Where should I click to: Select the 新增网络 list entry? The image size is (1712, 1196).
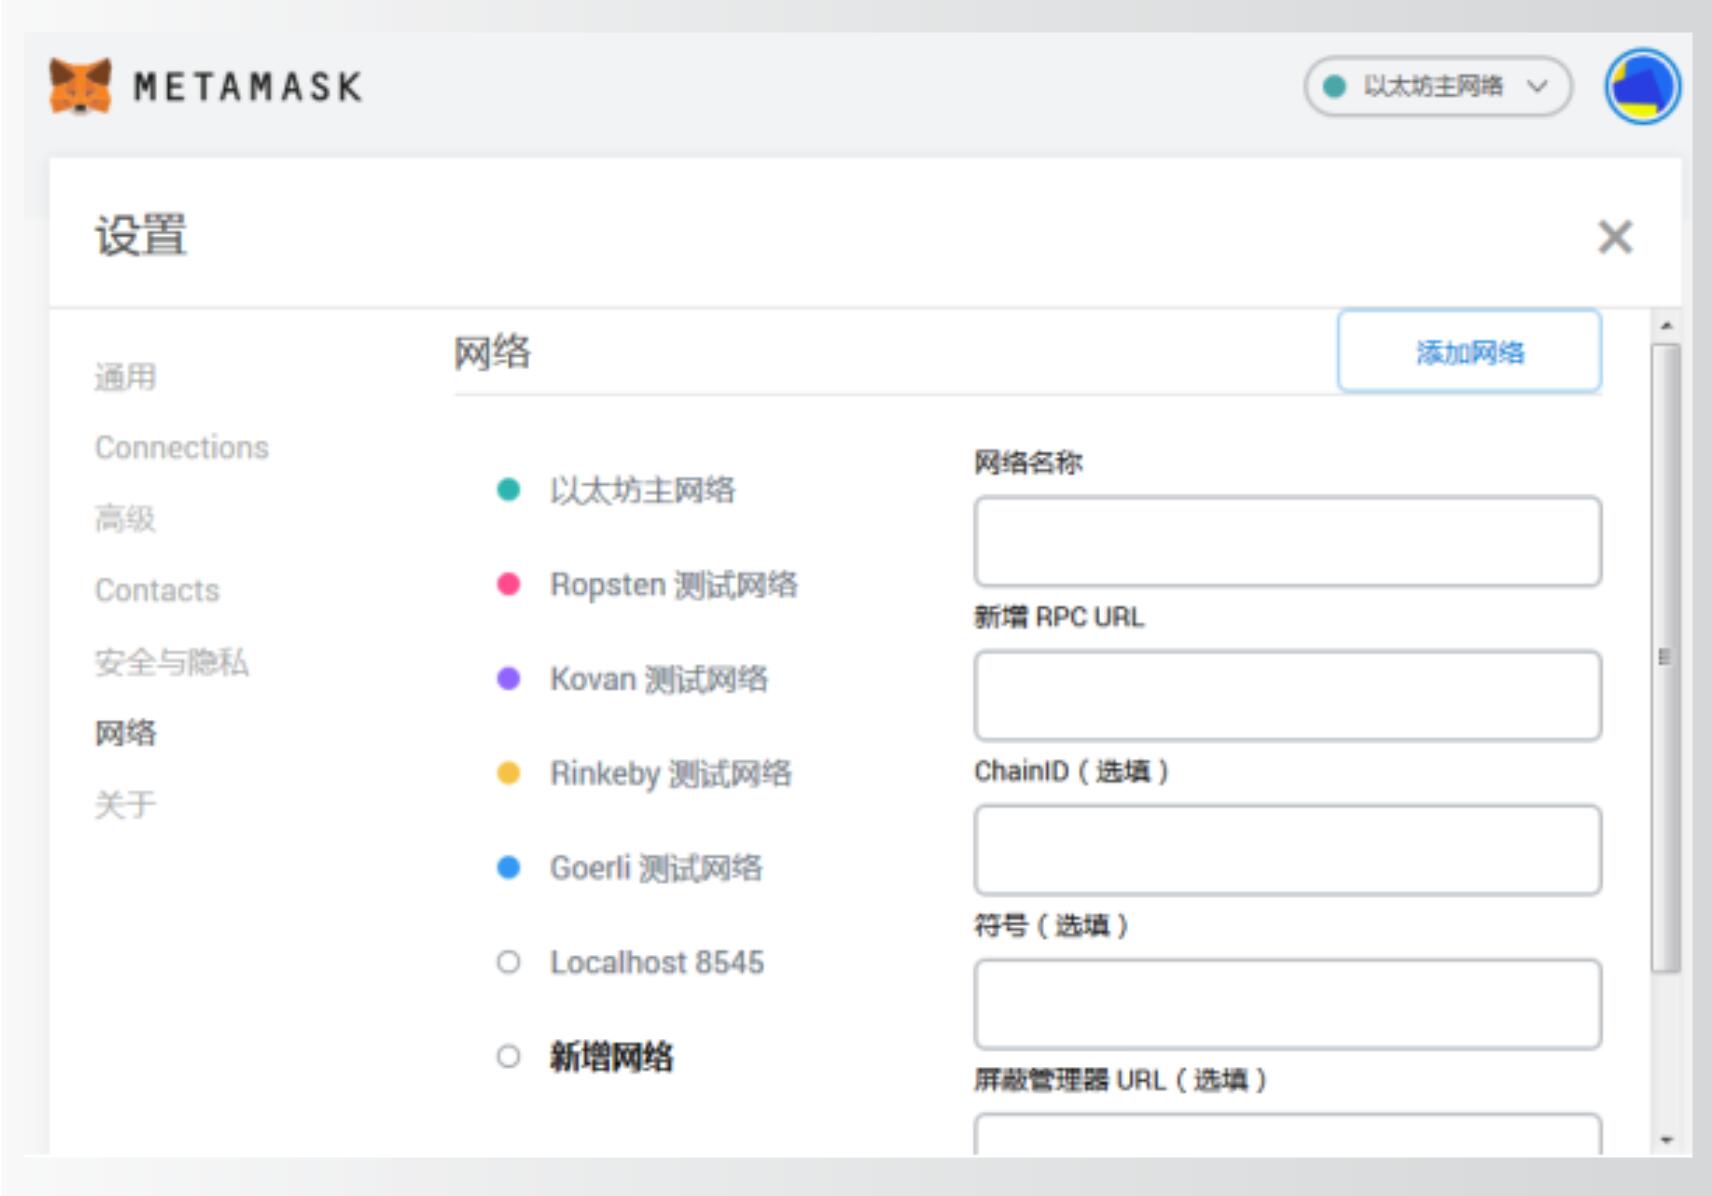[x=611, y=1056]
